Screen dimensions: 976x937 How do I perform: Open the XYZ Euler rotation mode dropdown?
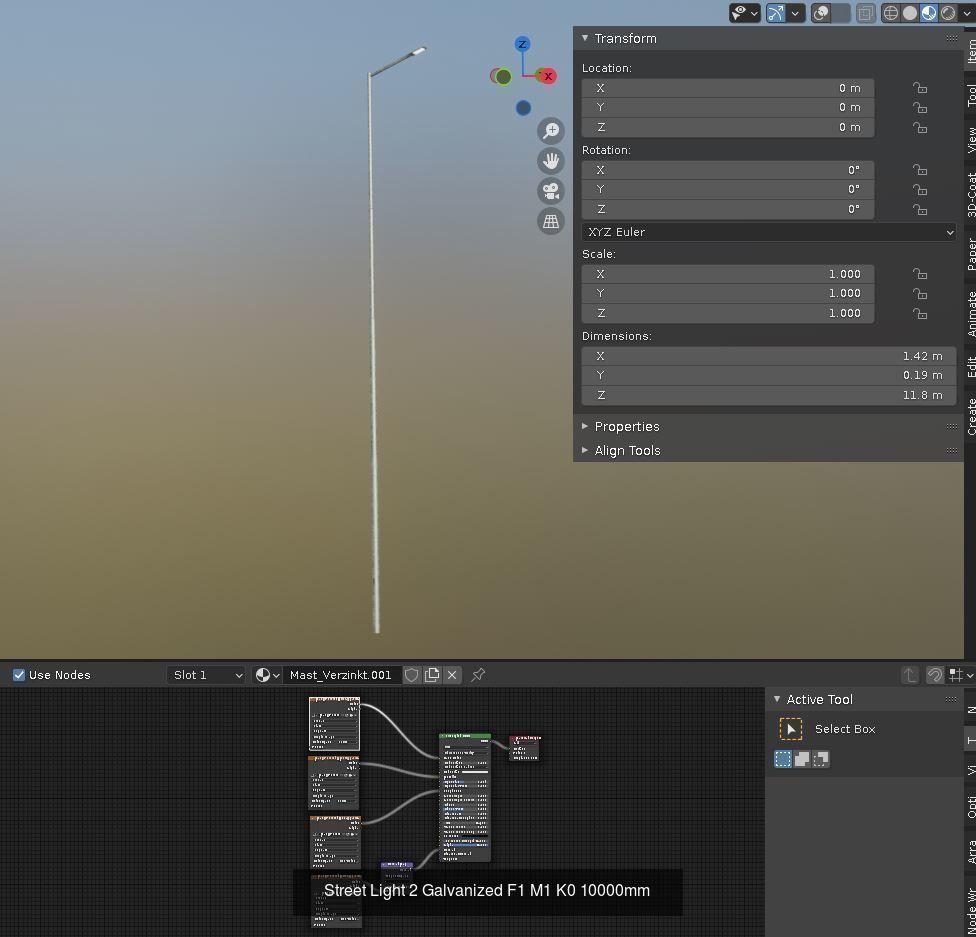coord(769,232)
